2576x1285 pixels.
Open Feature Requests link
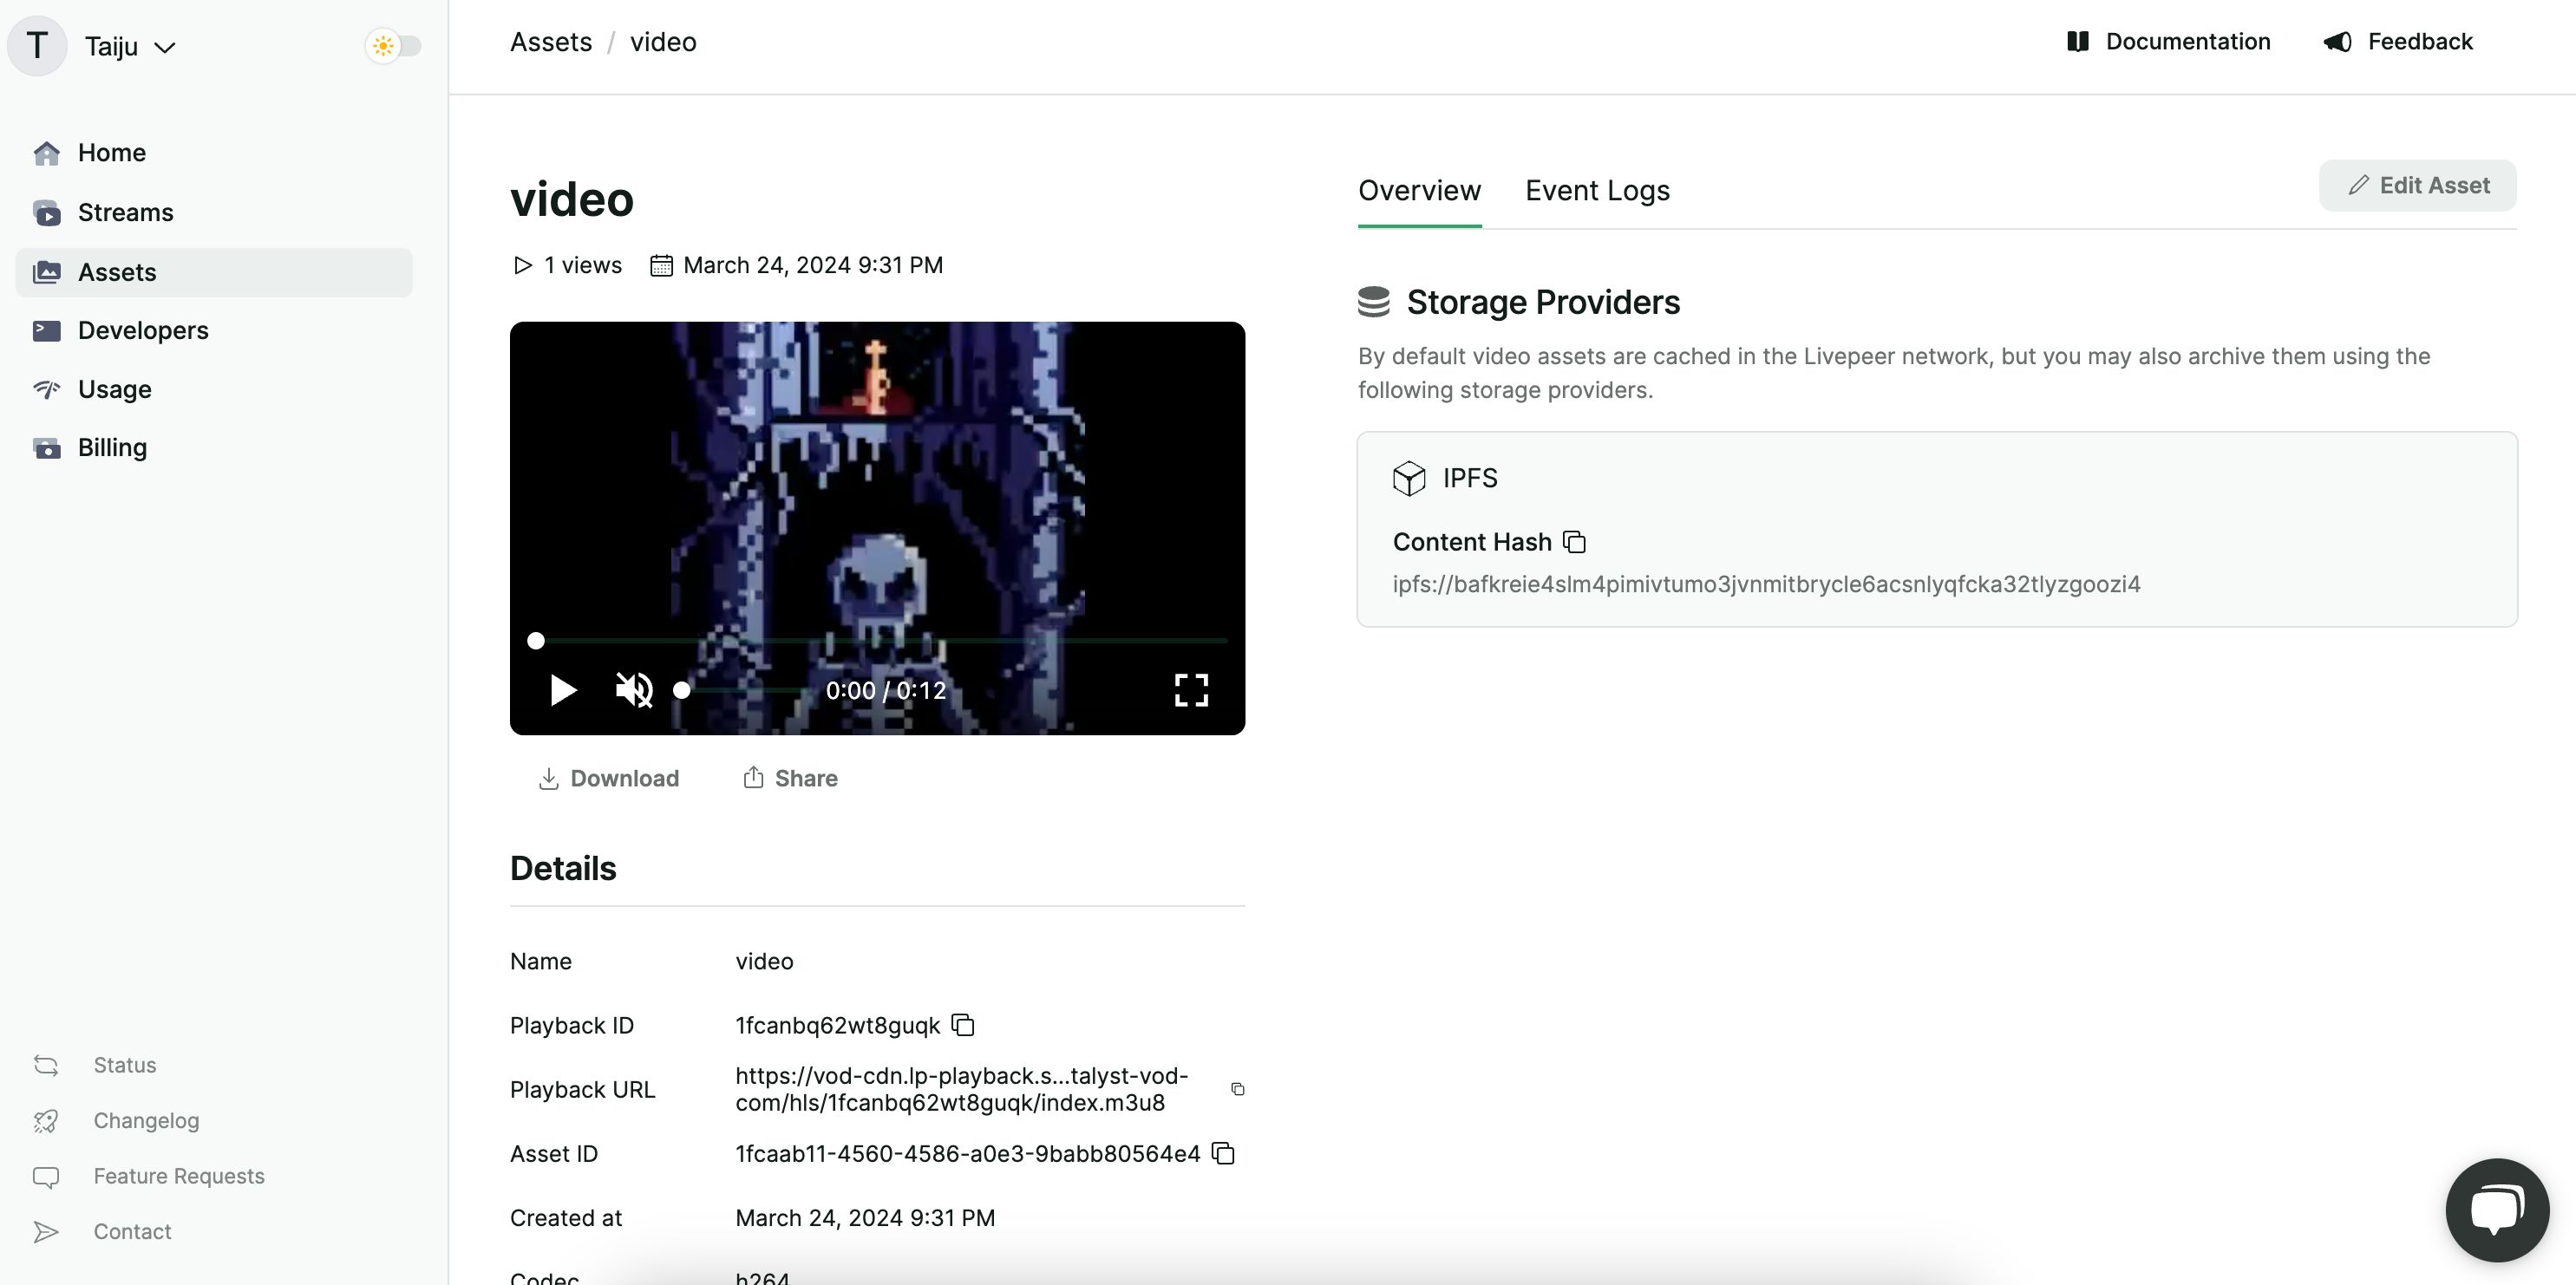click(179, 1176)
